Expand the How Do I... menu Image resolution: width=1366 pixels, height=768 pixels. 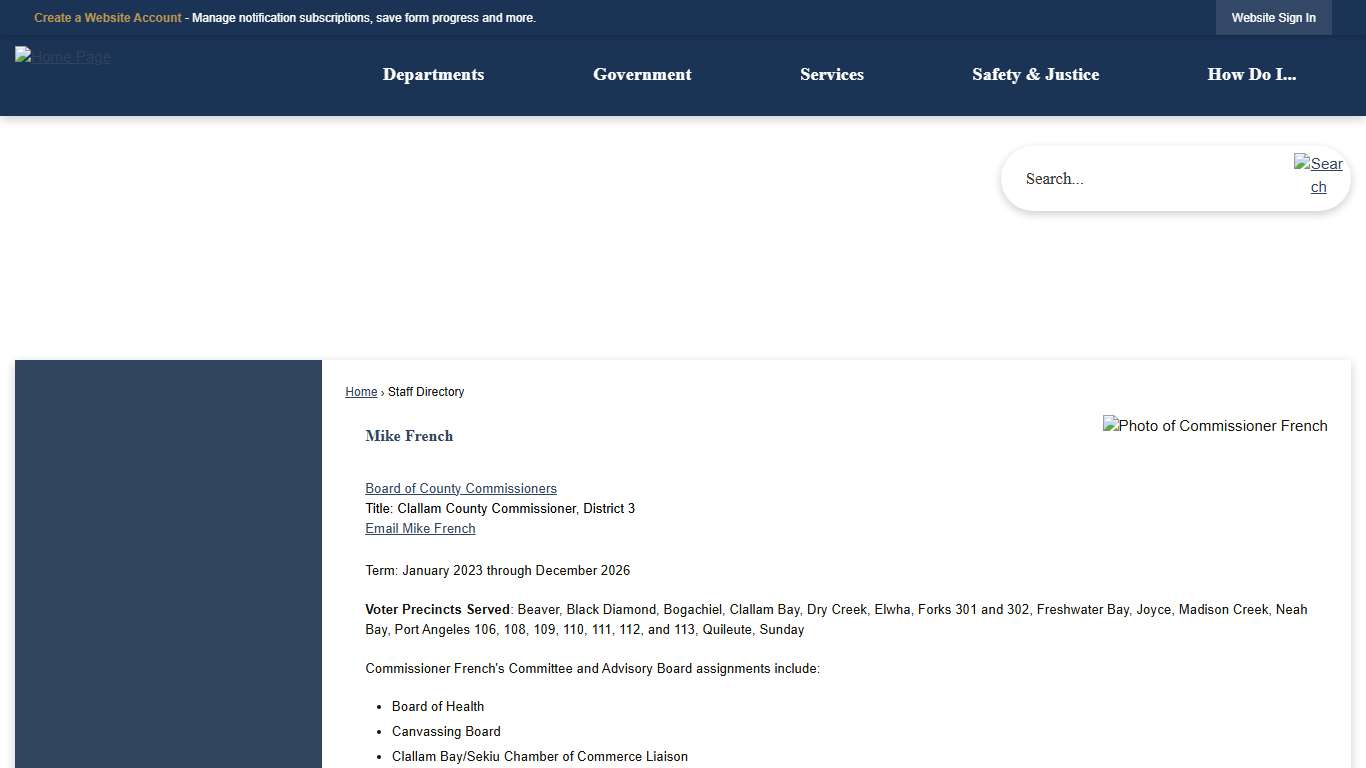click(1251, 75)
